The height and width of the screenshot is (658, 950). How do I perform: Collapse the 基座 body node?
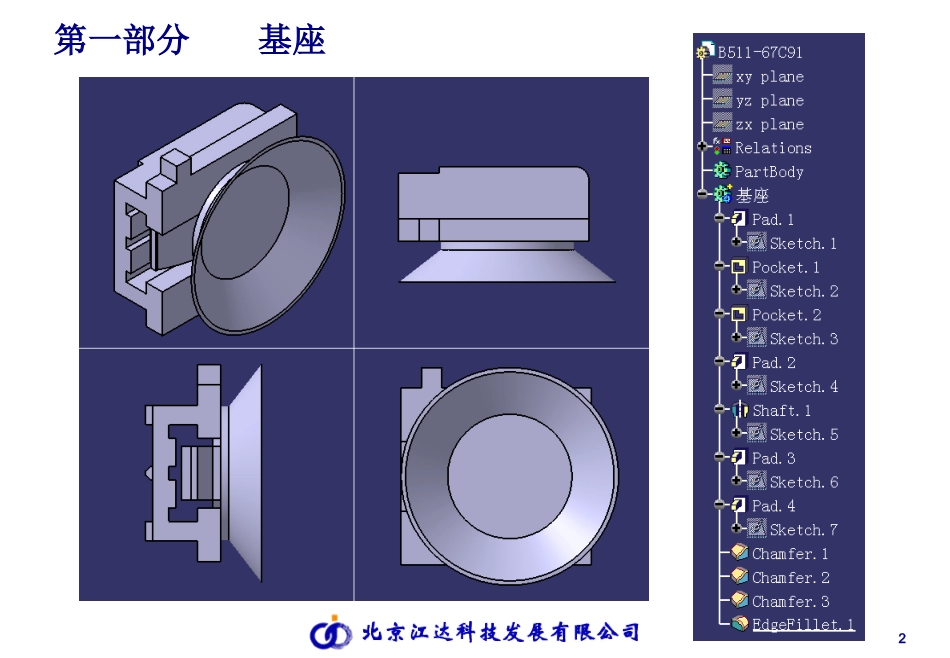pos(702,194)
